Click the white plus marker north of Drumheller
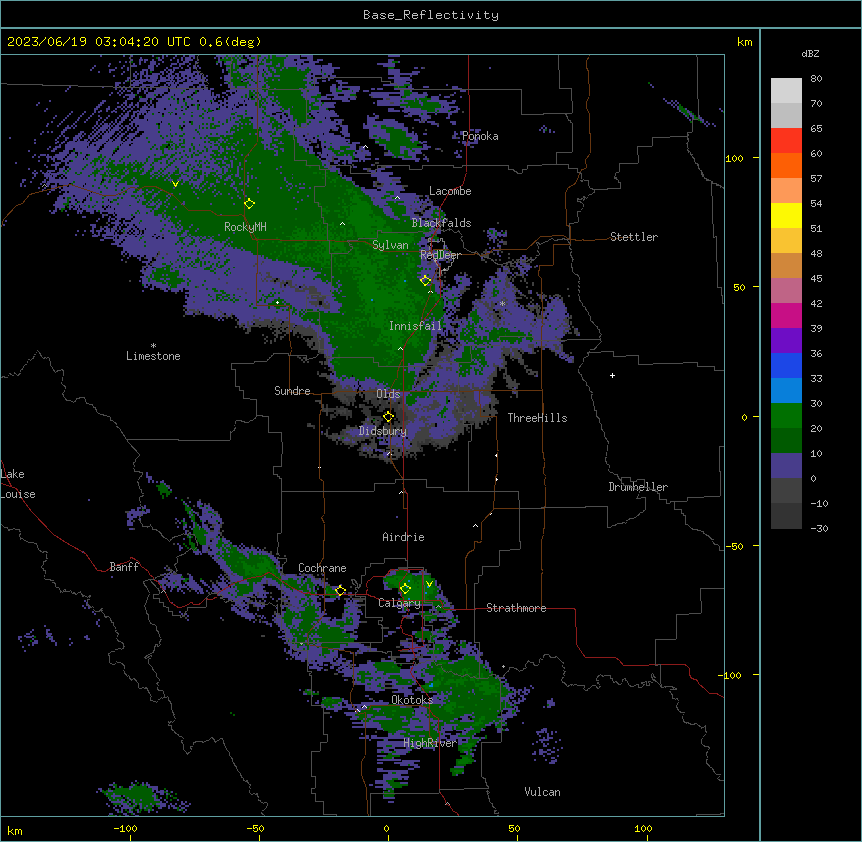 (612, 375)
